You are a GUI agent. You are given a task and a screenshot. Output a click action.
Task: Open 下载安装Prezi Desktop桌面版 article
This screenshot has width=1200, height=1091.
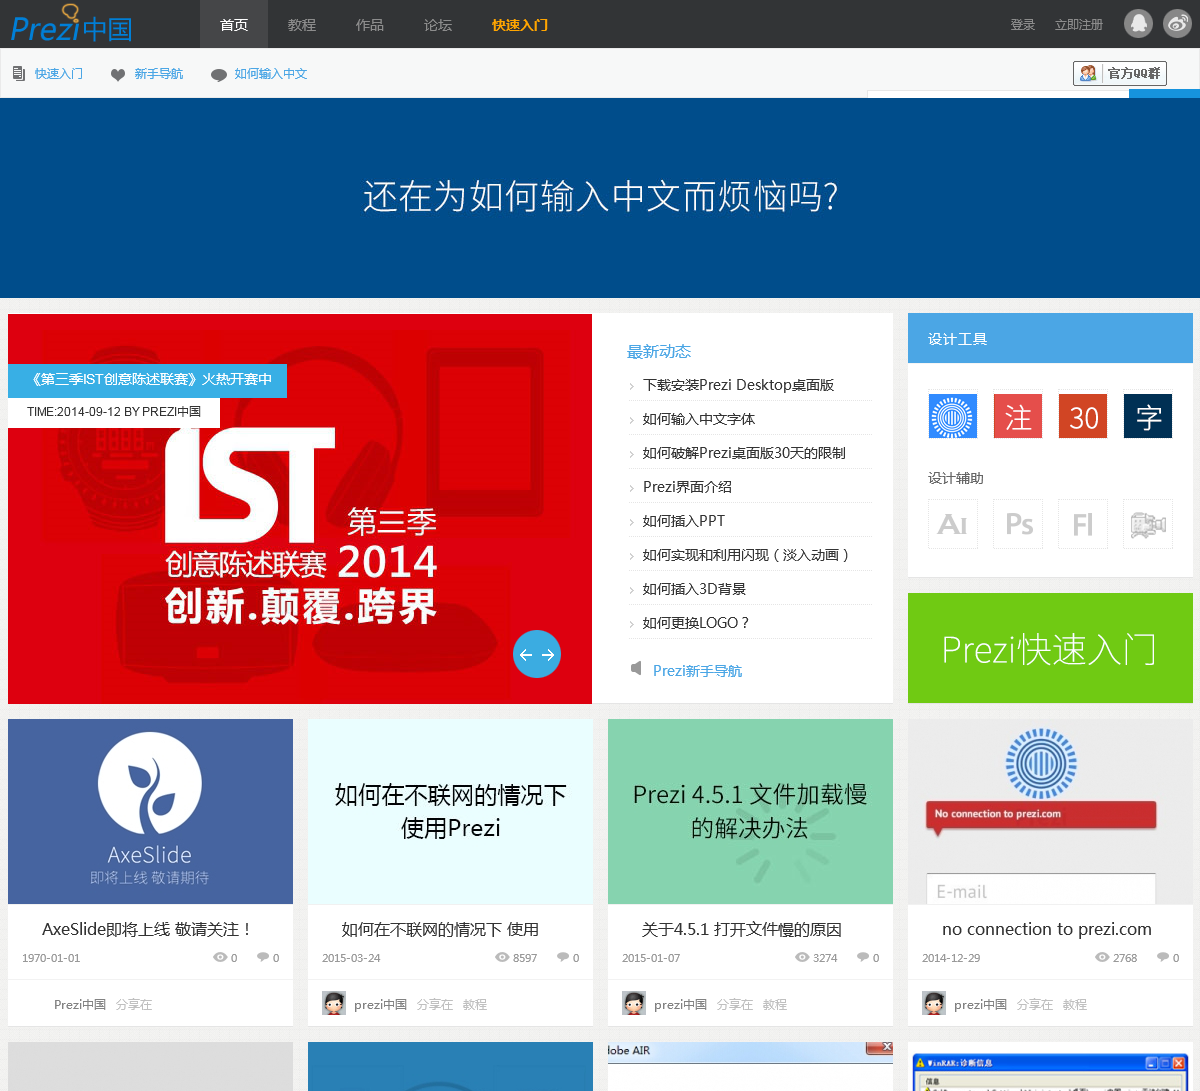pyautogui.click(x=738, y=385)
